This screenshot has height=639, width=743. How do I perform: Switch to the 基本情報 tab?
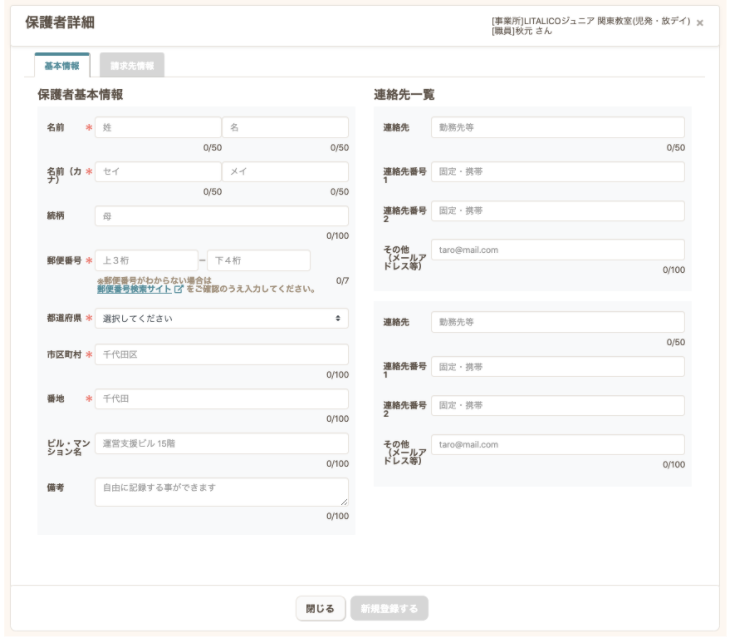[62, 65]
